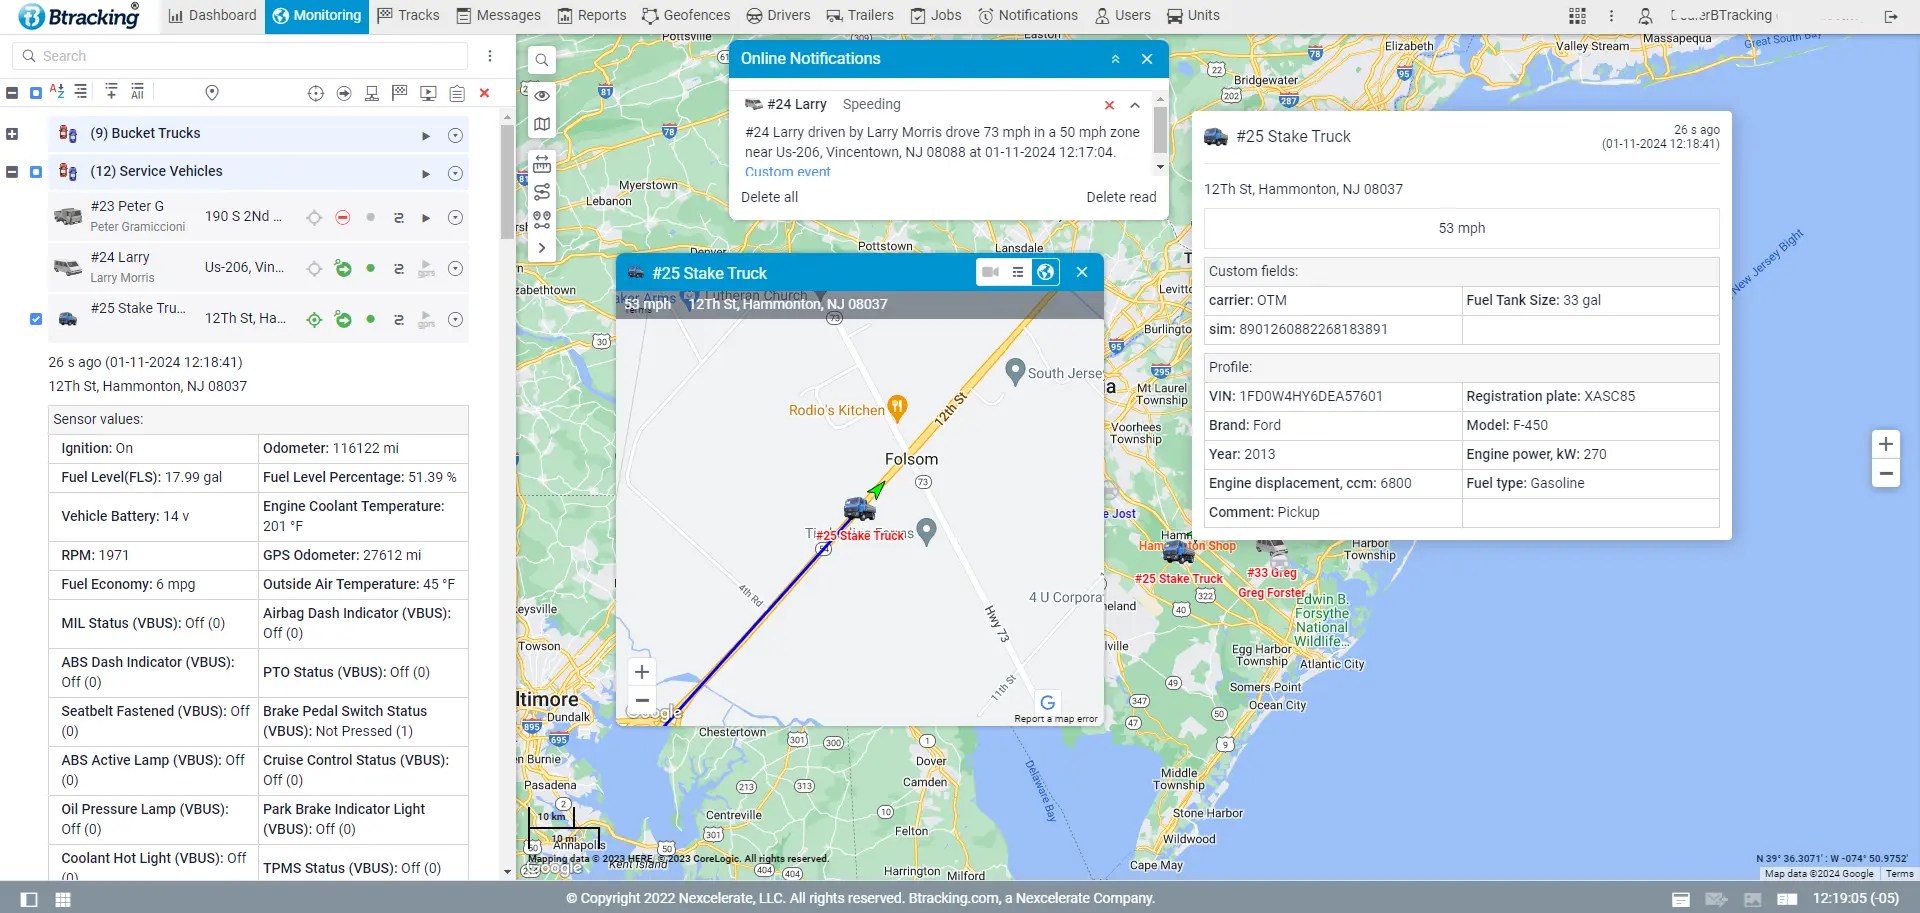Toggle the select-all units checkbox in toolbar
The image size is (1920, 913).
pyautogui.click(x=36, y=93)
